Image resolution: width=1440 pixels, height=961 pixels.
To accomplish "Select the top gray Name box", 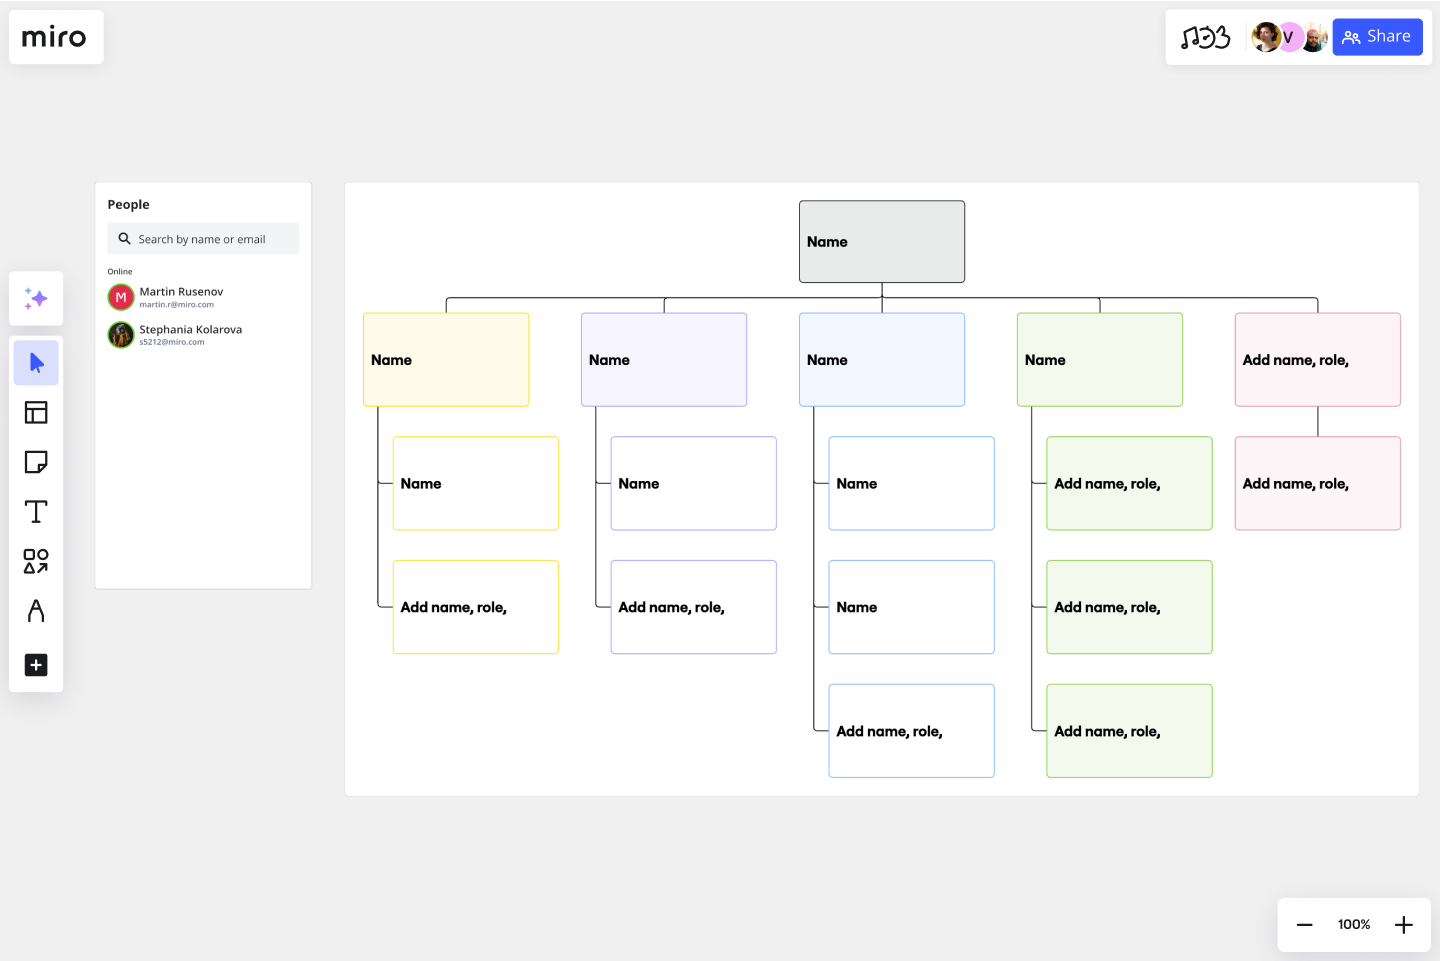I will pos(881,241).
